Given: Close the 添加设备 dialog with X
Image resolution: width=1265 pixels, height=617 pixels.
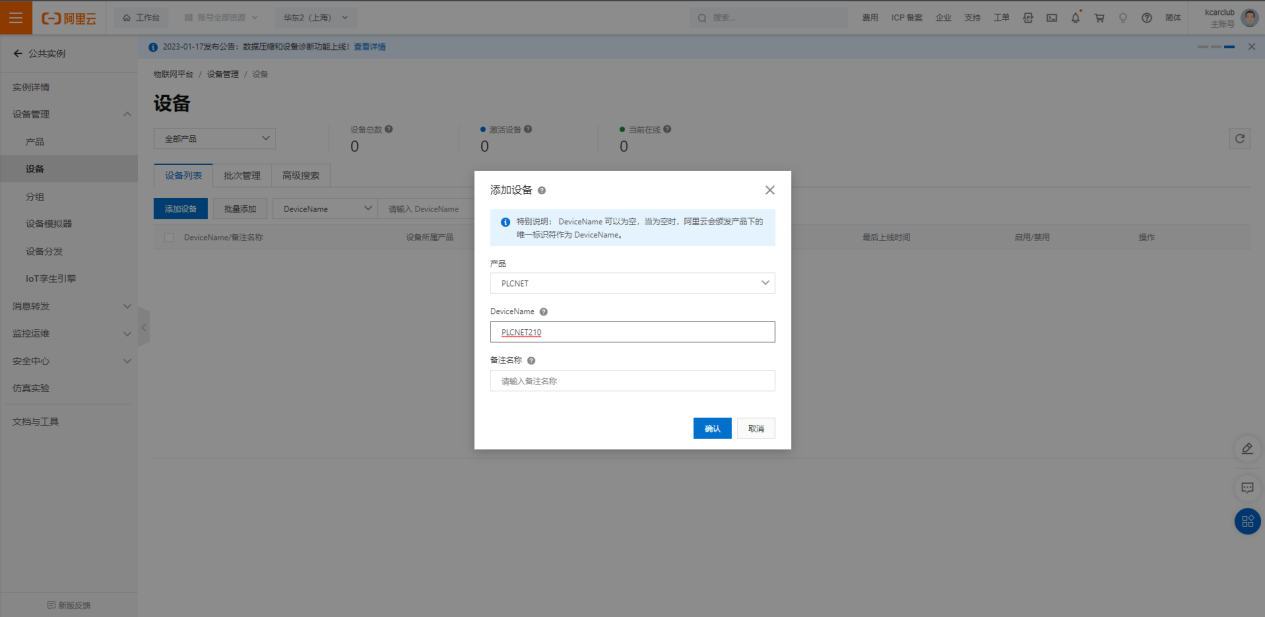Looking at the screenshot, I should click(769, 190).
